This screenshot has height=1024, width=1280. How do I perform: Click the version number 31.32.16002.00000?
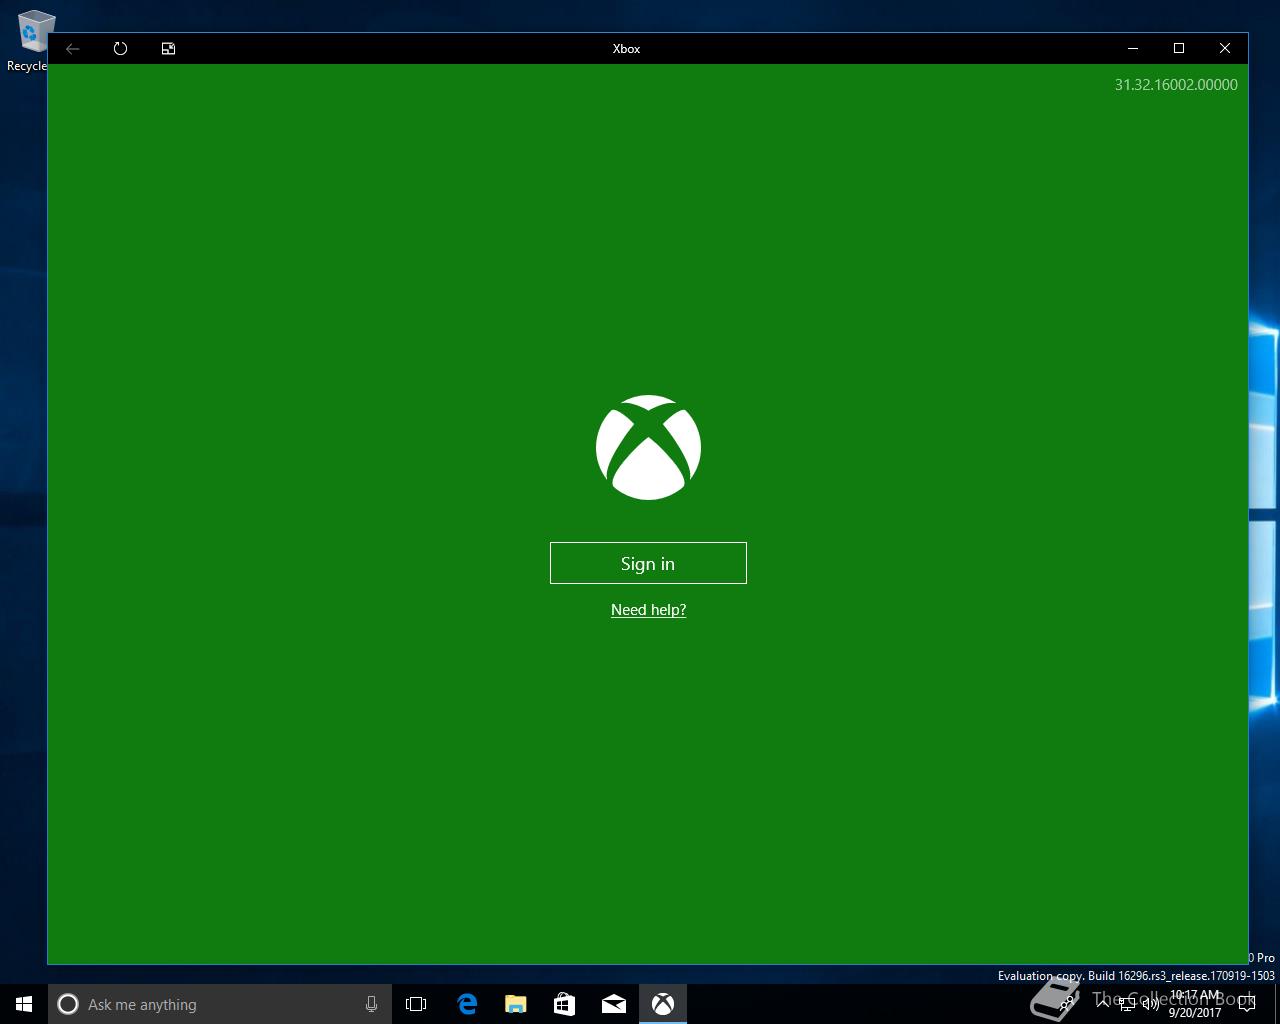[x=1176, y=85]
